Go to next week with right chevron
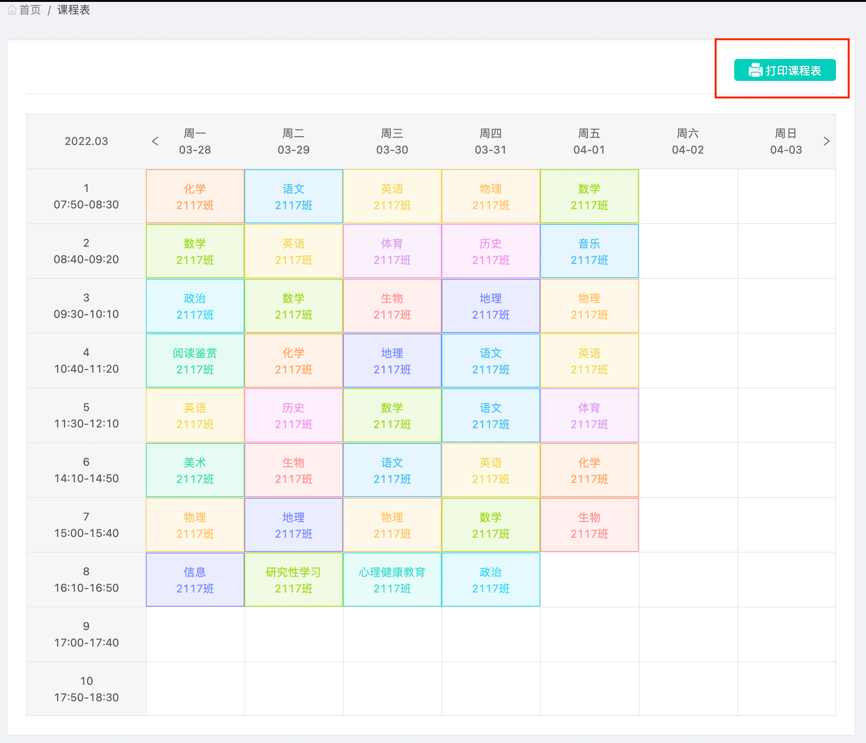Screen dimensions: 866x743 click(826, 141)
